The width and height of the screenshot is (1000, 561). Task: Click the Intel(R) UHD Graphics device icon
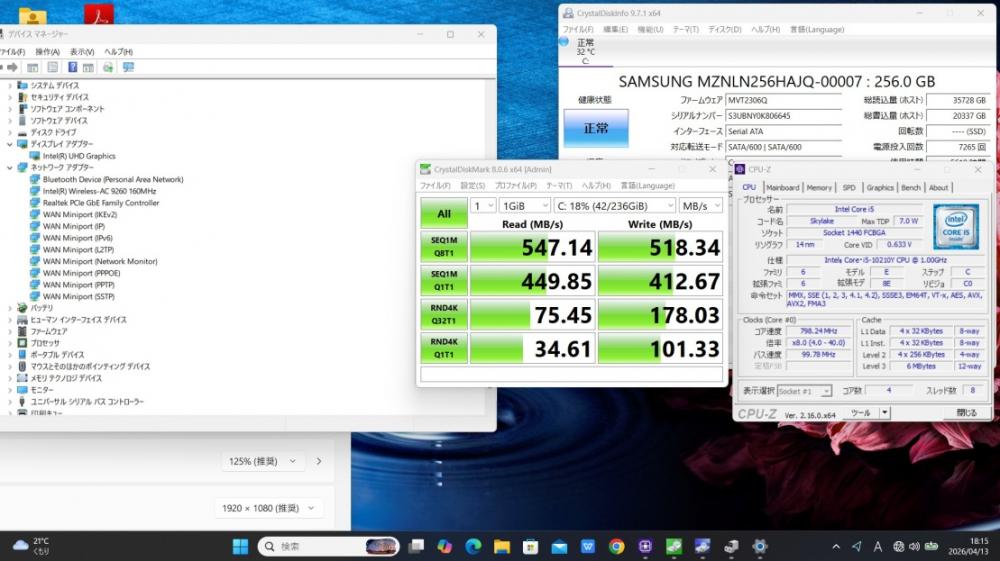tap(35, 156)
